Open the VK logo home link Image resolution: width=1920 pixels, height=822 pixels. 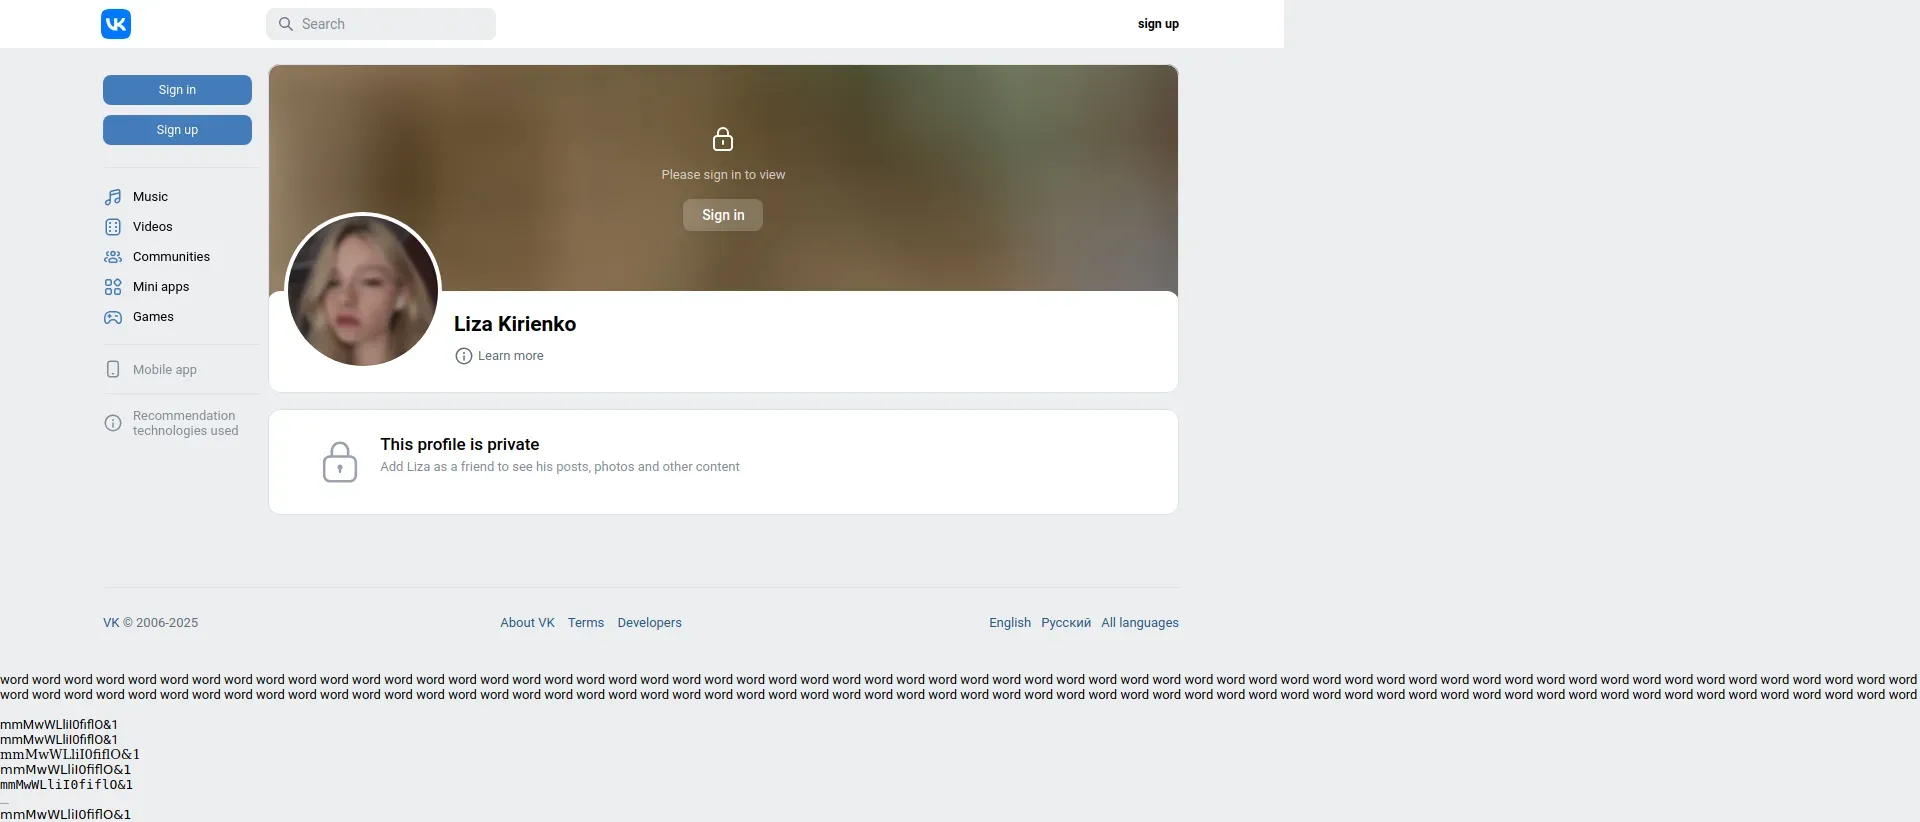point(116,24)
